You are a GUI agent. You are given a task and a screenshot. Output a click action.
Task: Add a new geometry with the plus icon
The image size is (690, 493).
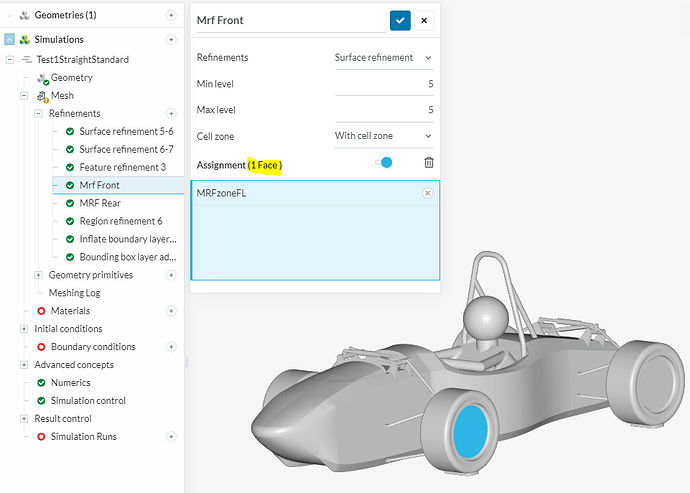click(x=171, y=15)
